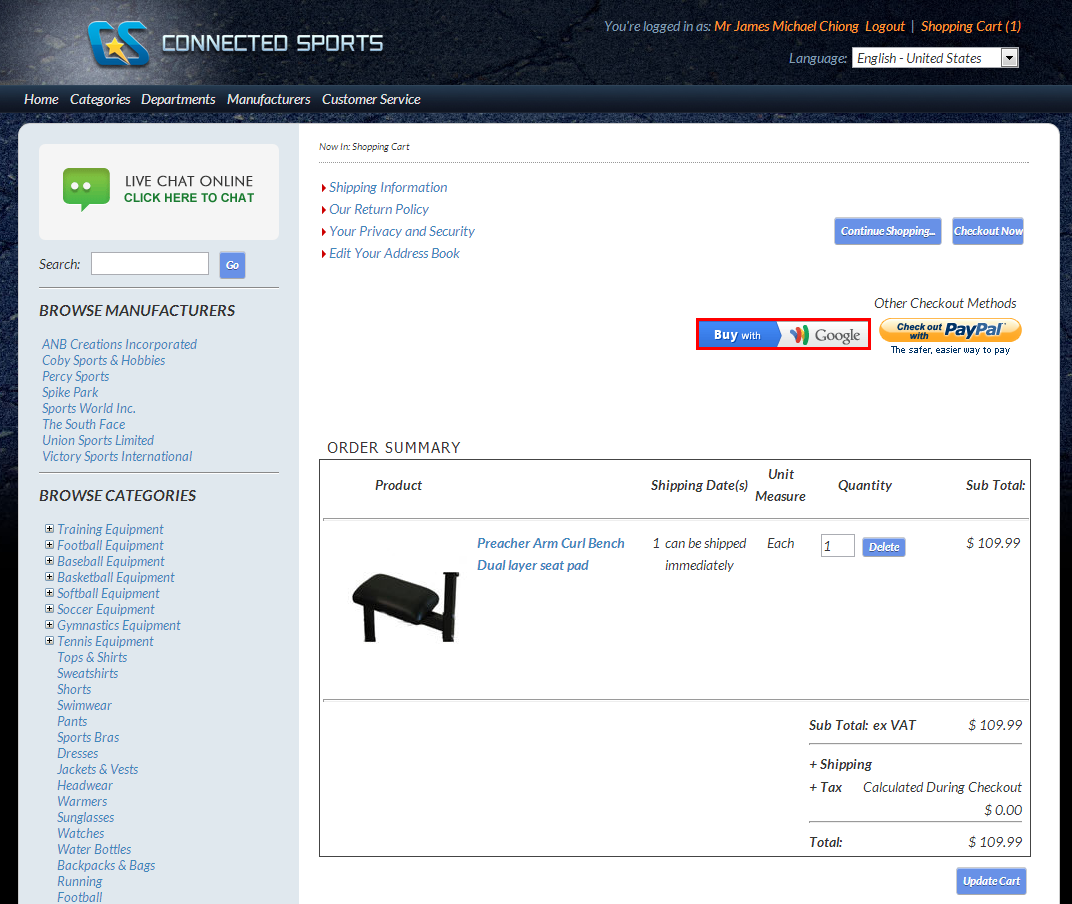Viewport: 1072px width, 904px height.
Task: Open Union Sports Limited manufacturer
Action: (x=98, y=440)
